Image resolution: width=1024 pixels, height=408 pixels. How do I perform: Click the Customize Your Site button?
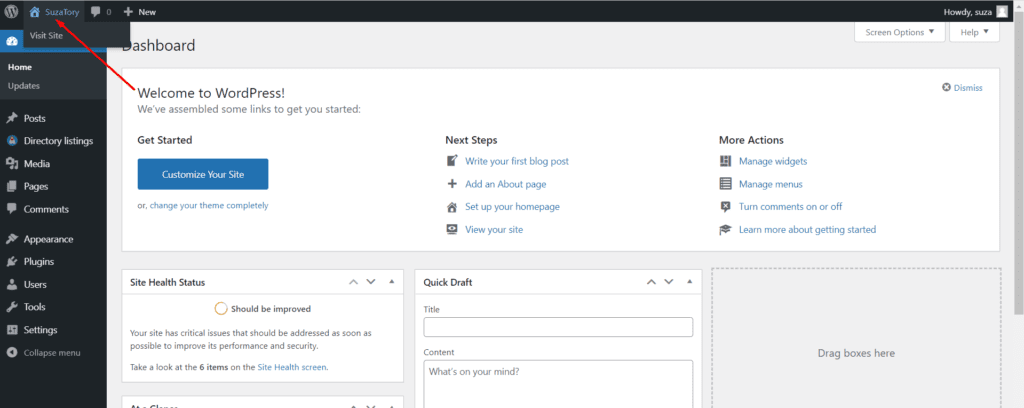point(203,174)
